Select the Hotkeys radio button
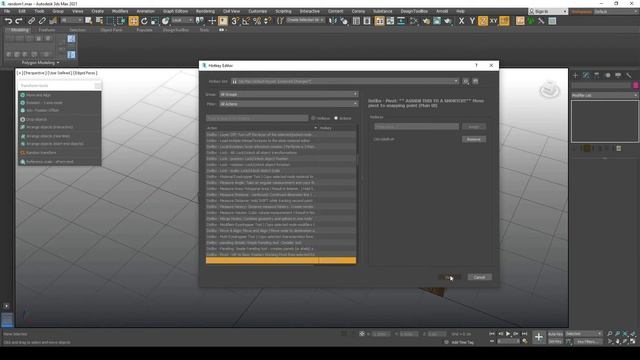The image size is (640, 360). click(x=313, y=118)
